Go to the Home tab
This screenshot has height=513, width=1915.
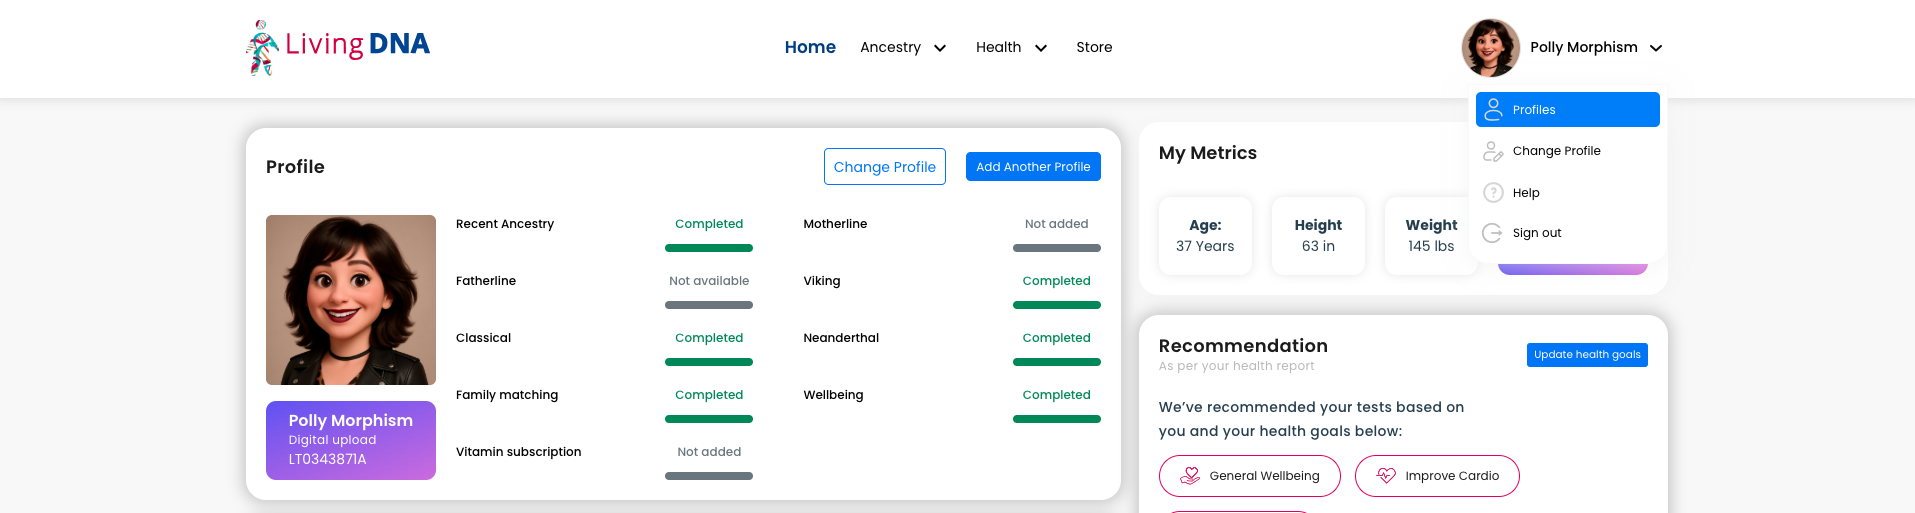pos(810,47)
